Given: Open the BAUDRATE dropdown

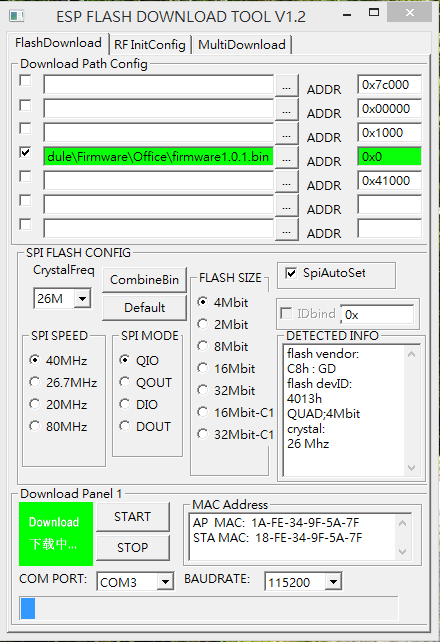Looking at the screenshot, I should pos(334,581).
